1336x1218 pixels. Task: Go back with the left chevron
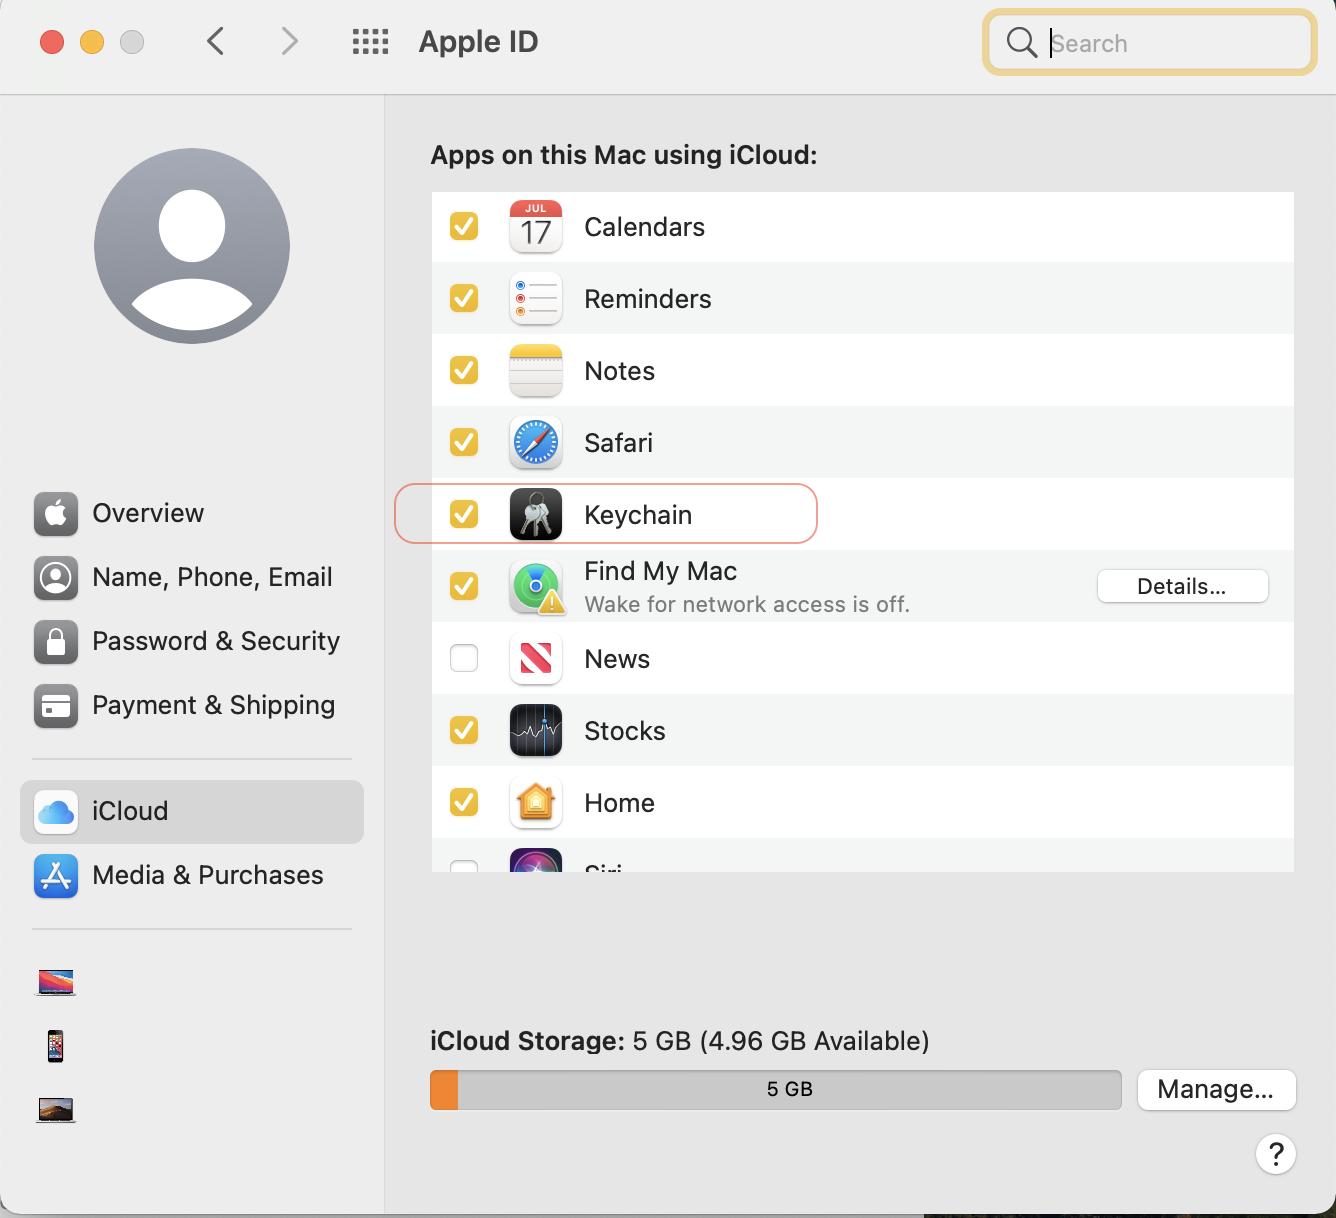(x=215, y=42)
